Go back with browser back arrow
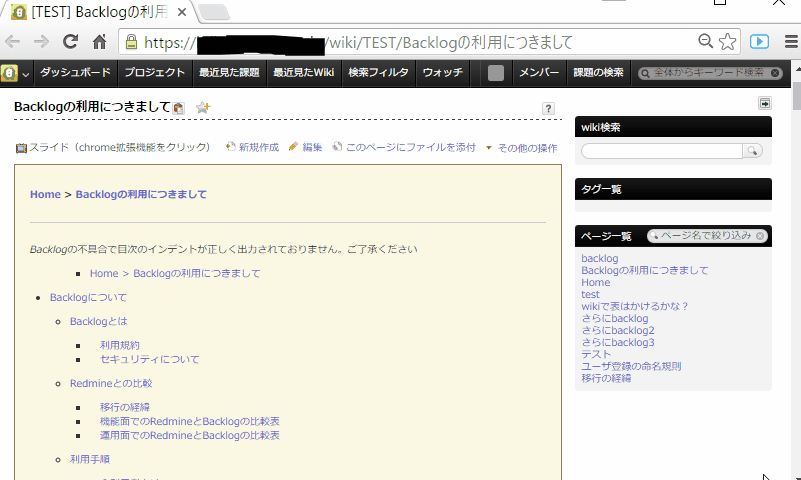 (x=13, y=42)
